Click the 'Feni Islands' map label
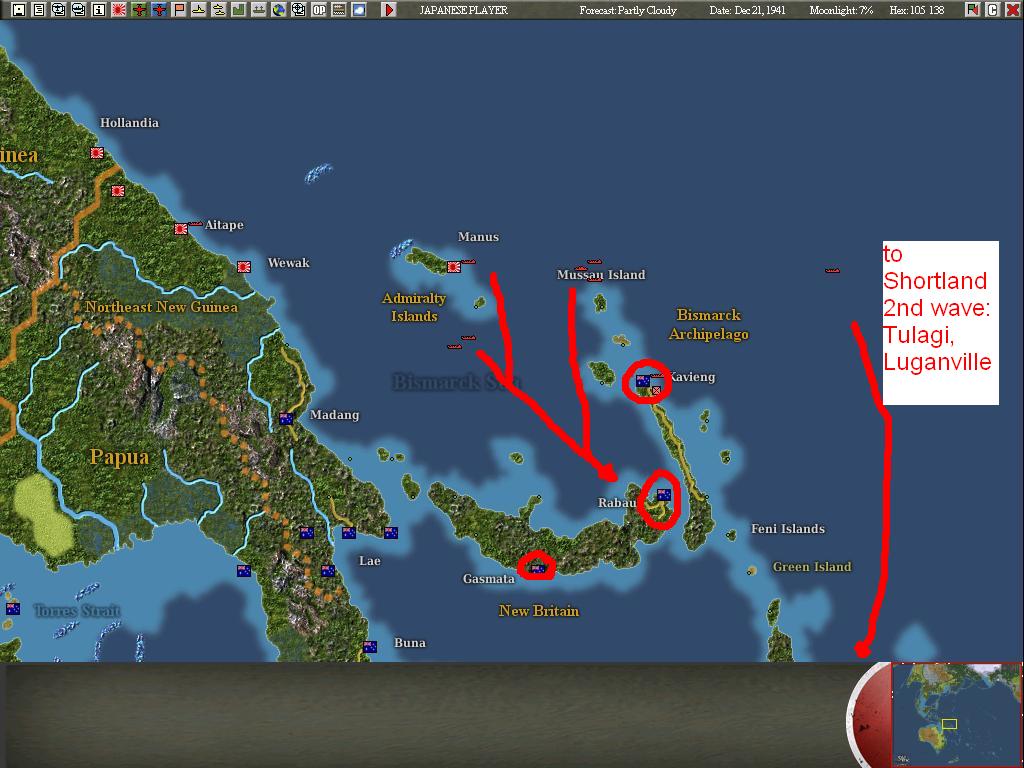The image size is (1024, 768). (788, 528)
